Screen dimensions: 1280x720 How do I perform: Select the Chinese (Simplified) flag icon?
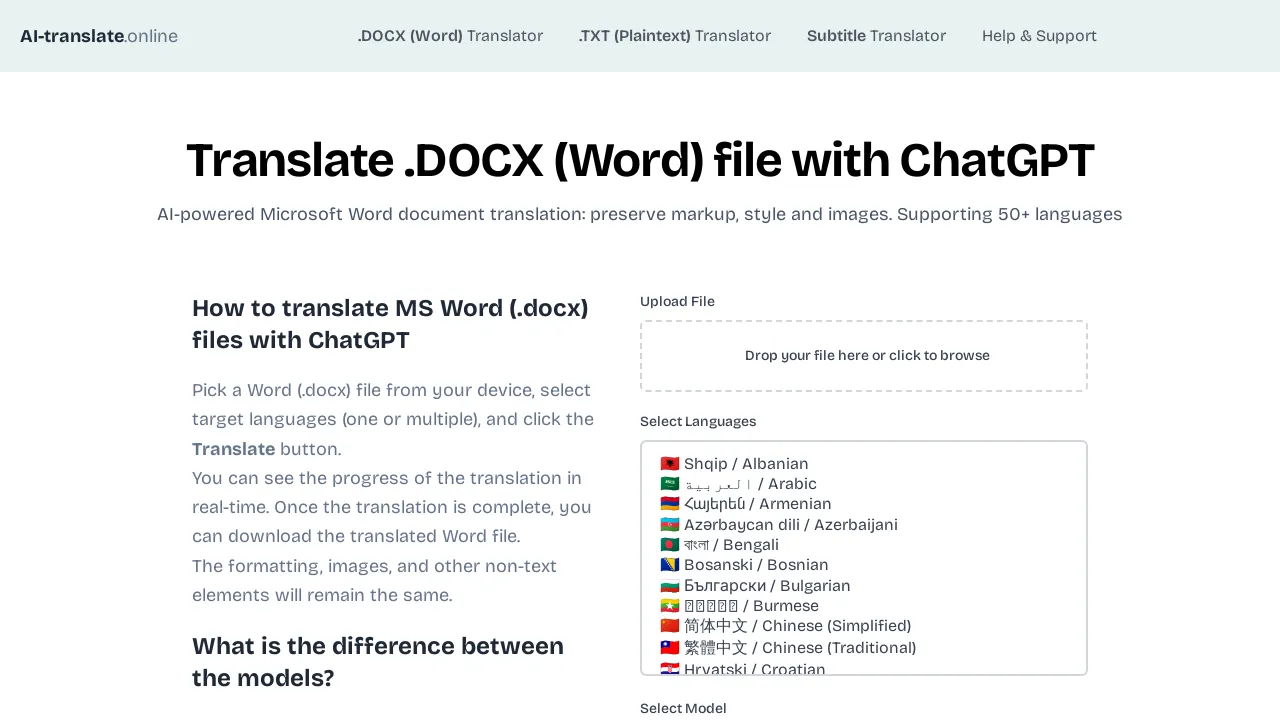(670, 625)
